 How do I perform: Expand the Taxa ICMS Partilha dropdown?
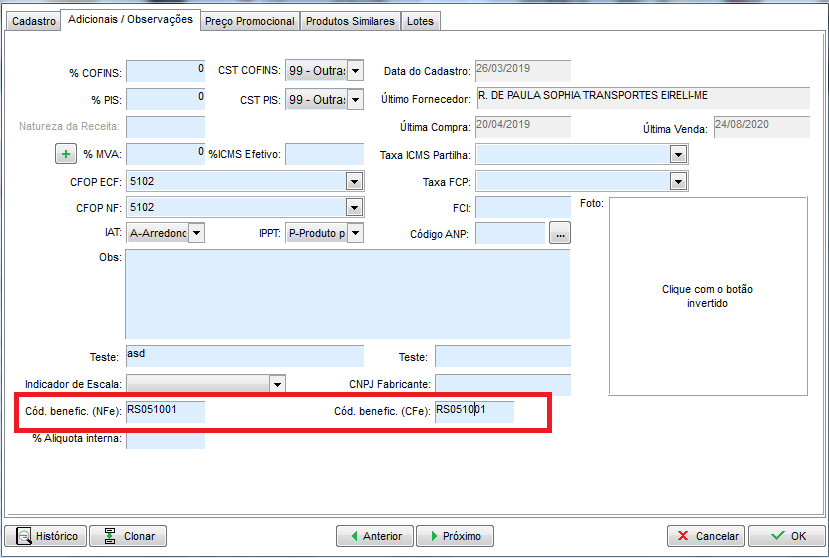click(678, 155)
